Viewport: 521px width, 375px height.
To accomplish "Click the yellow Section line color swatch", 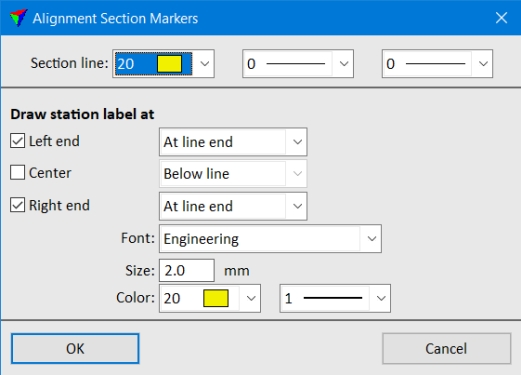I will [x=169, y=64].
